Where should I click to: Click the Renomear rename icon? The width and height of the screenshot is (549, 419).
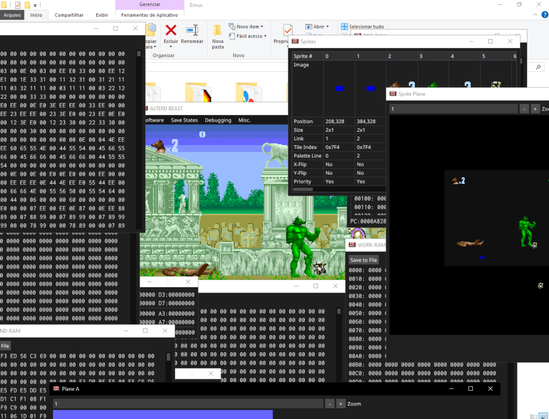point(192,30)
